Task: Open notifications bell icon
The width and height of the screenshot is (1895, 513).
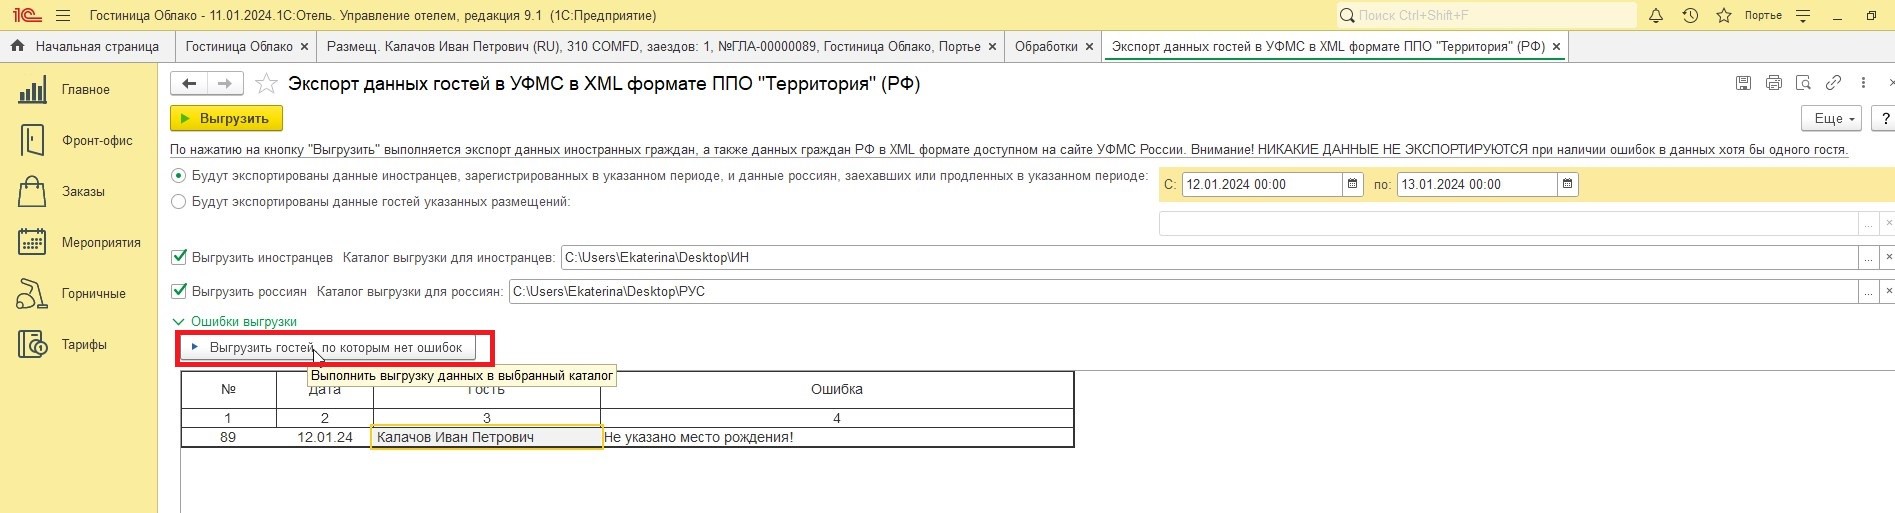Action: tap(1656, 16)
